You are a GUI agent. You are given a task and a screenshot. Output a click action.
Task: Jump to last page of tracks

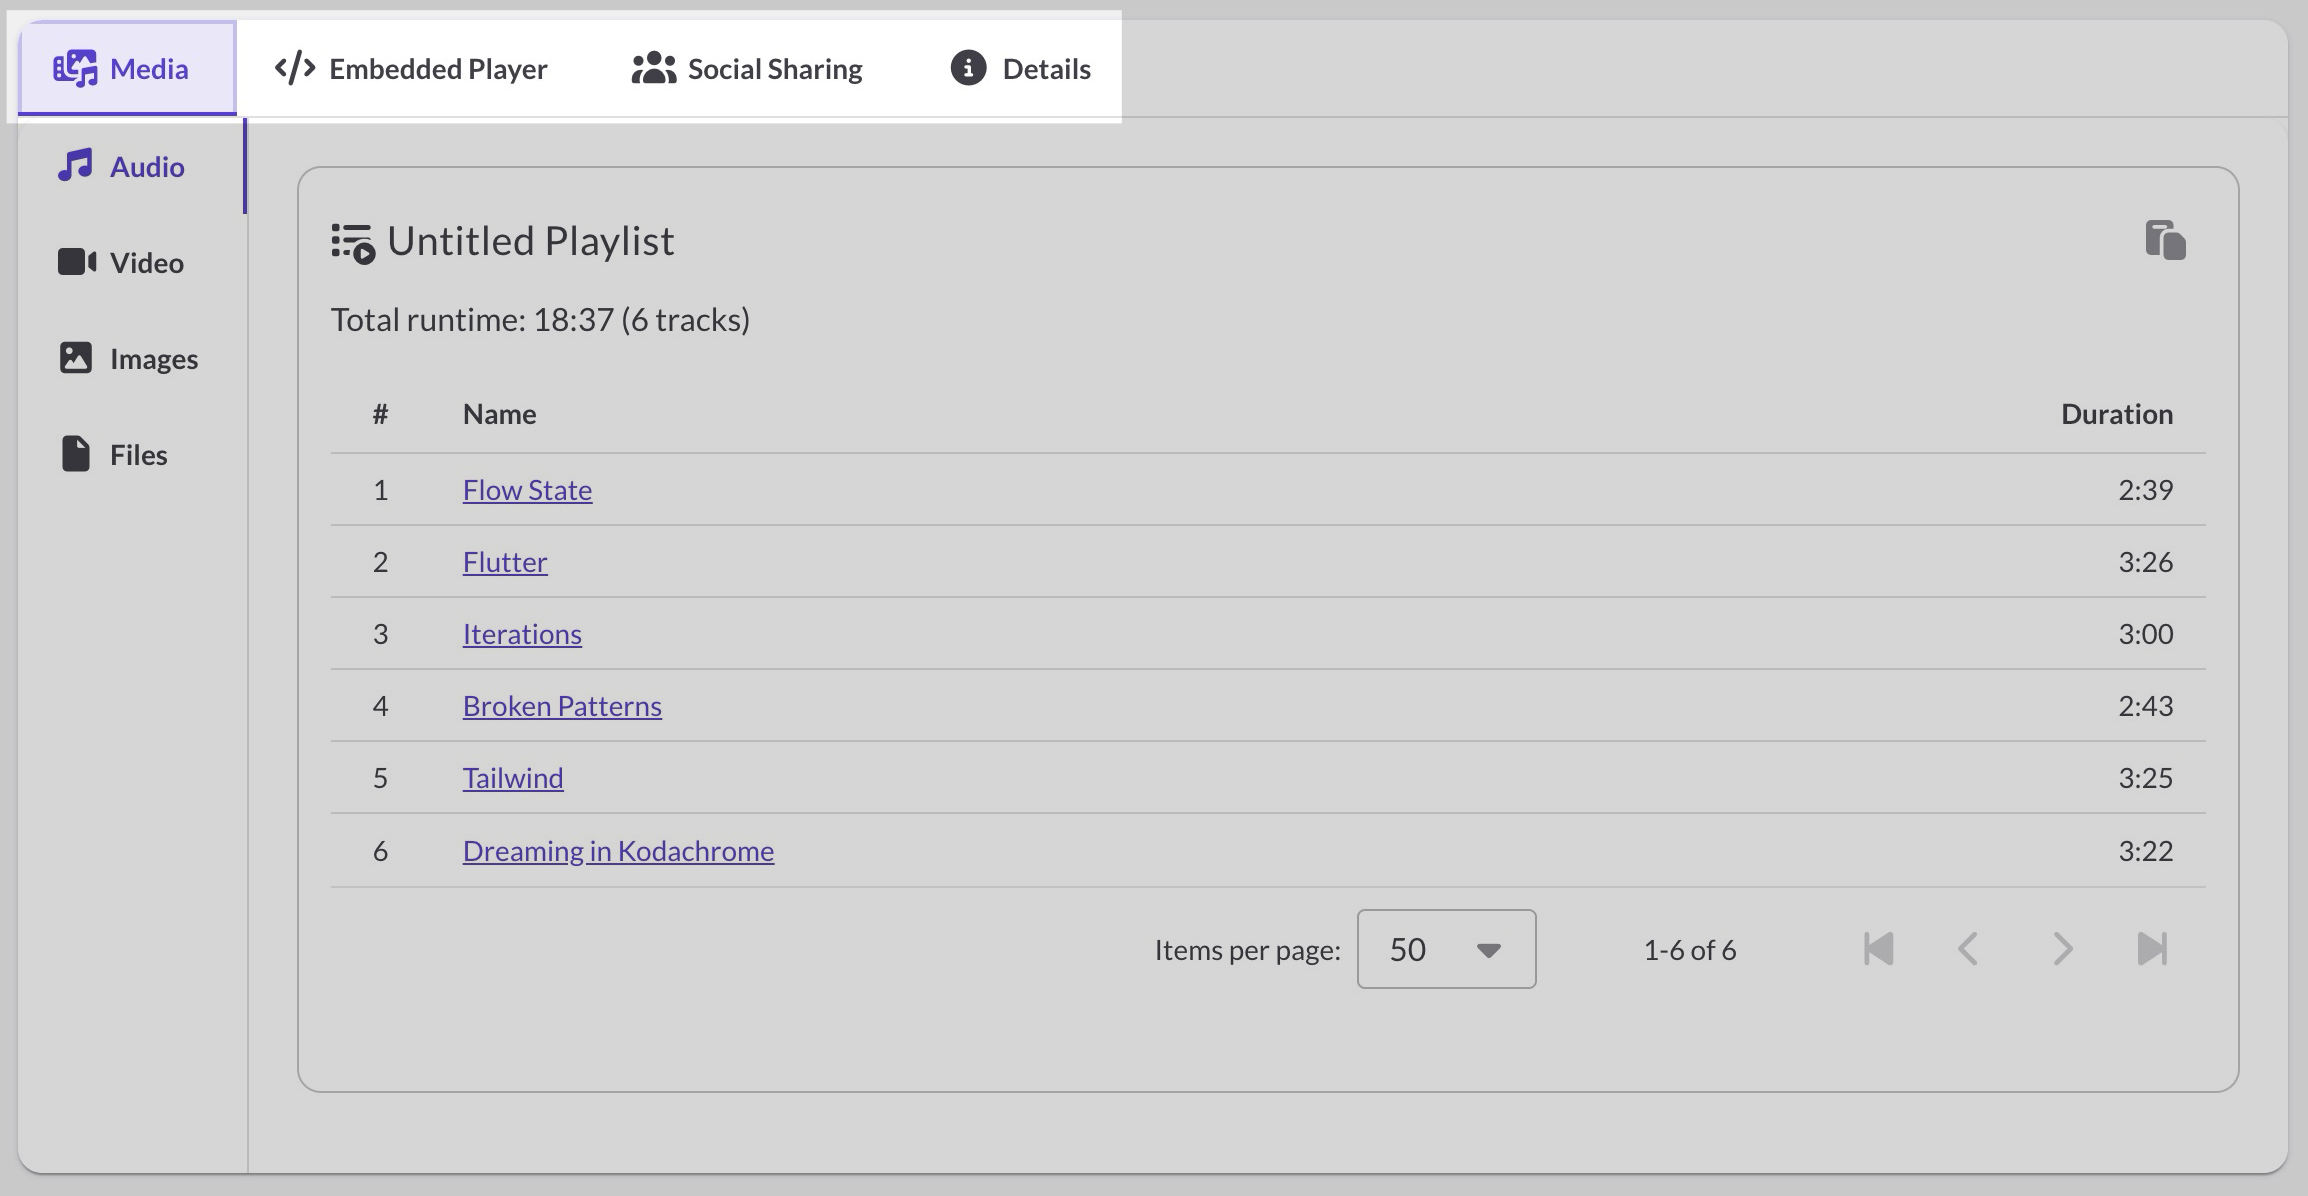tap(2151, 949)
